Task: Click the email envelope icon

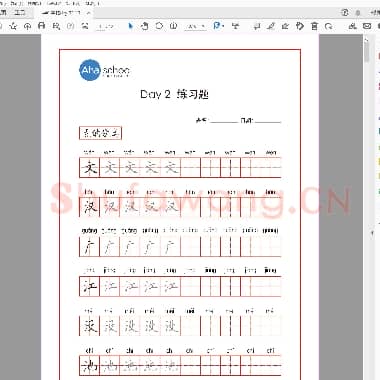Action: pyautogui.click(x=367, y=26)
